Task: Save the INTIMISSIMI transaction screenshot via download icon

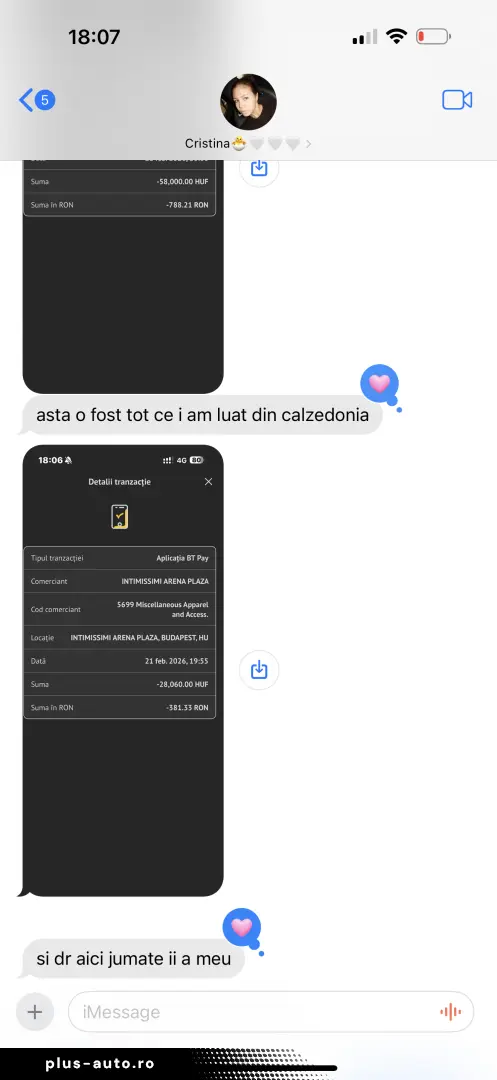Action: click(259, 669)
